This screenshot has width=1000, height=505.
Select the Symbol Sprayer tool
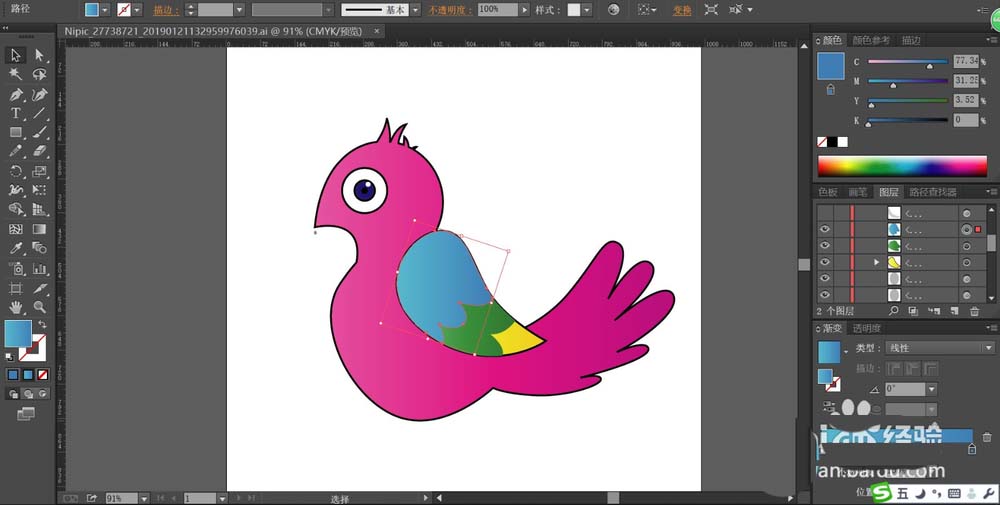(x=16, y=268)
